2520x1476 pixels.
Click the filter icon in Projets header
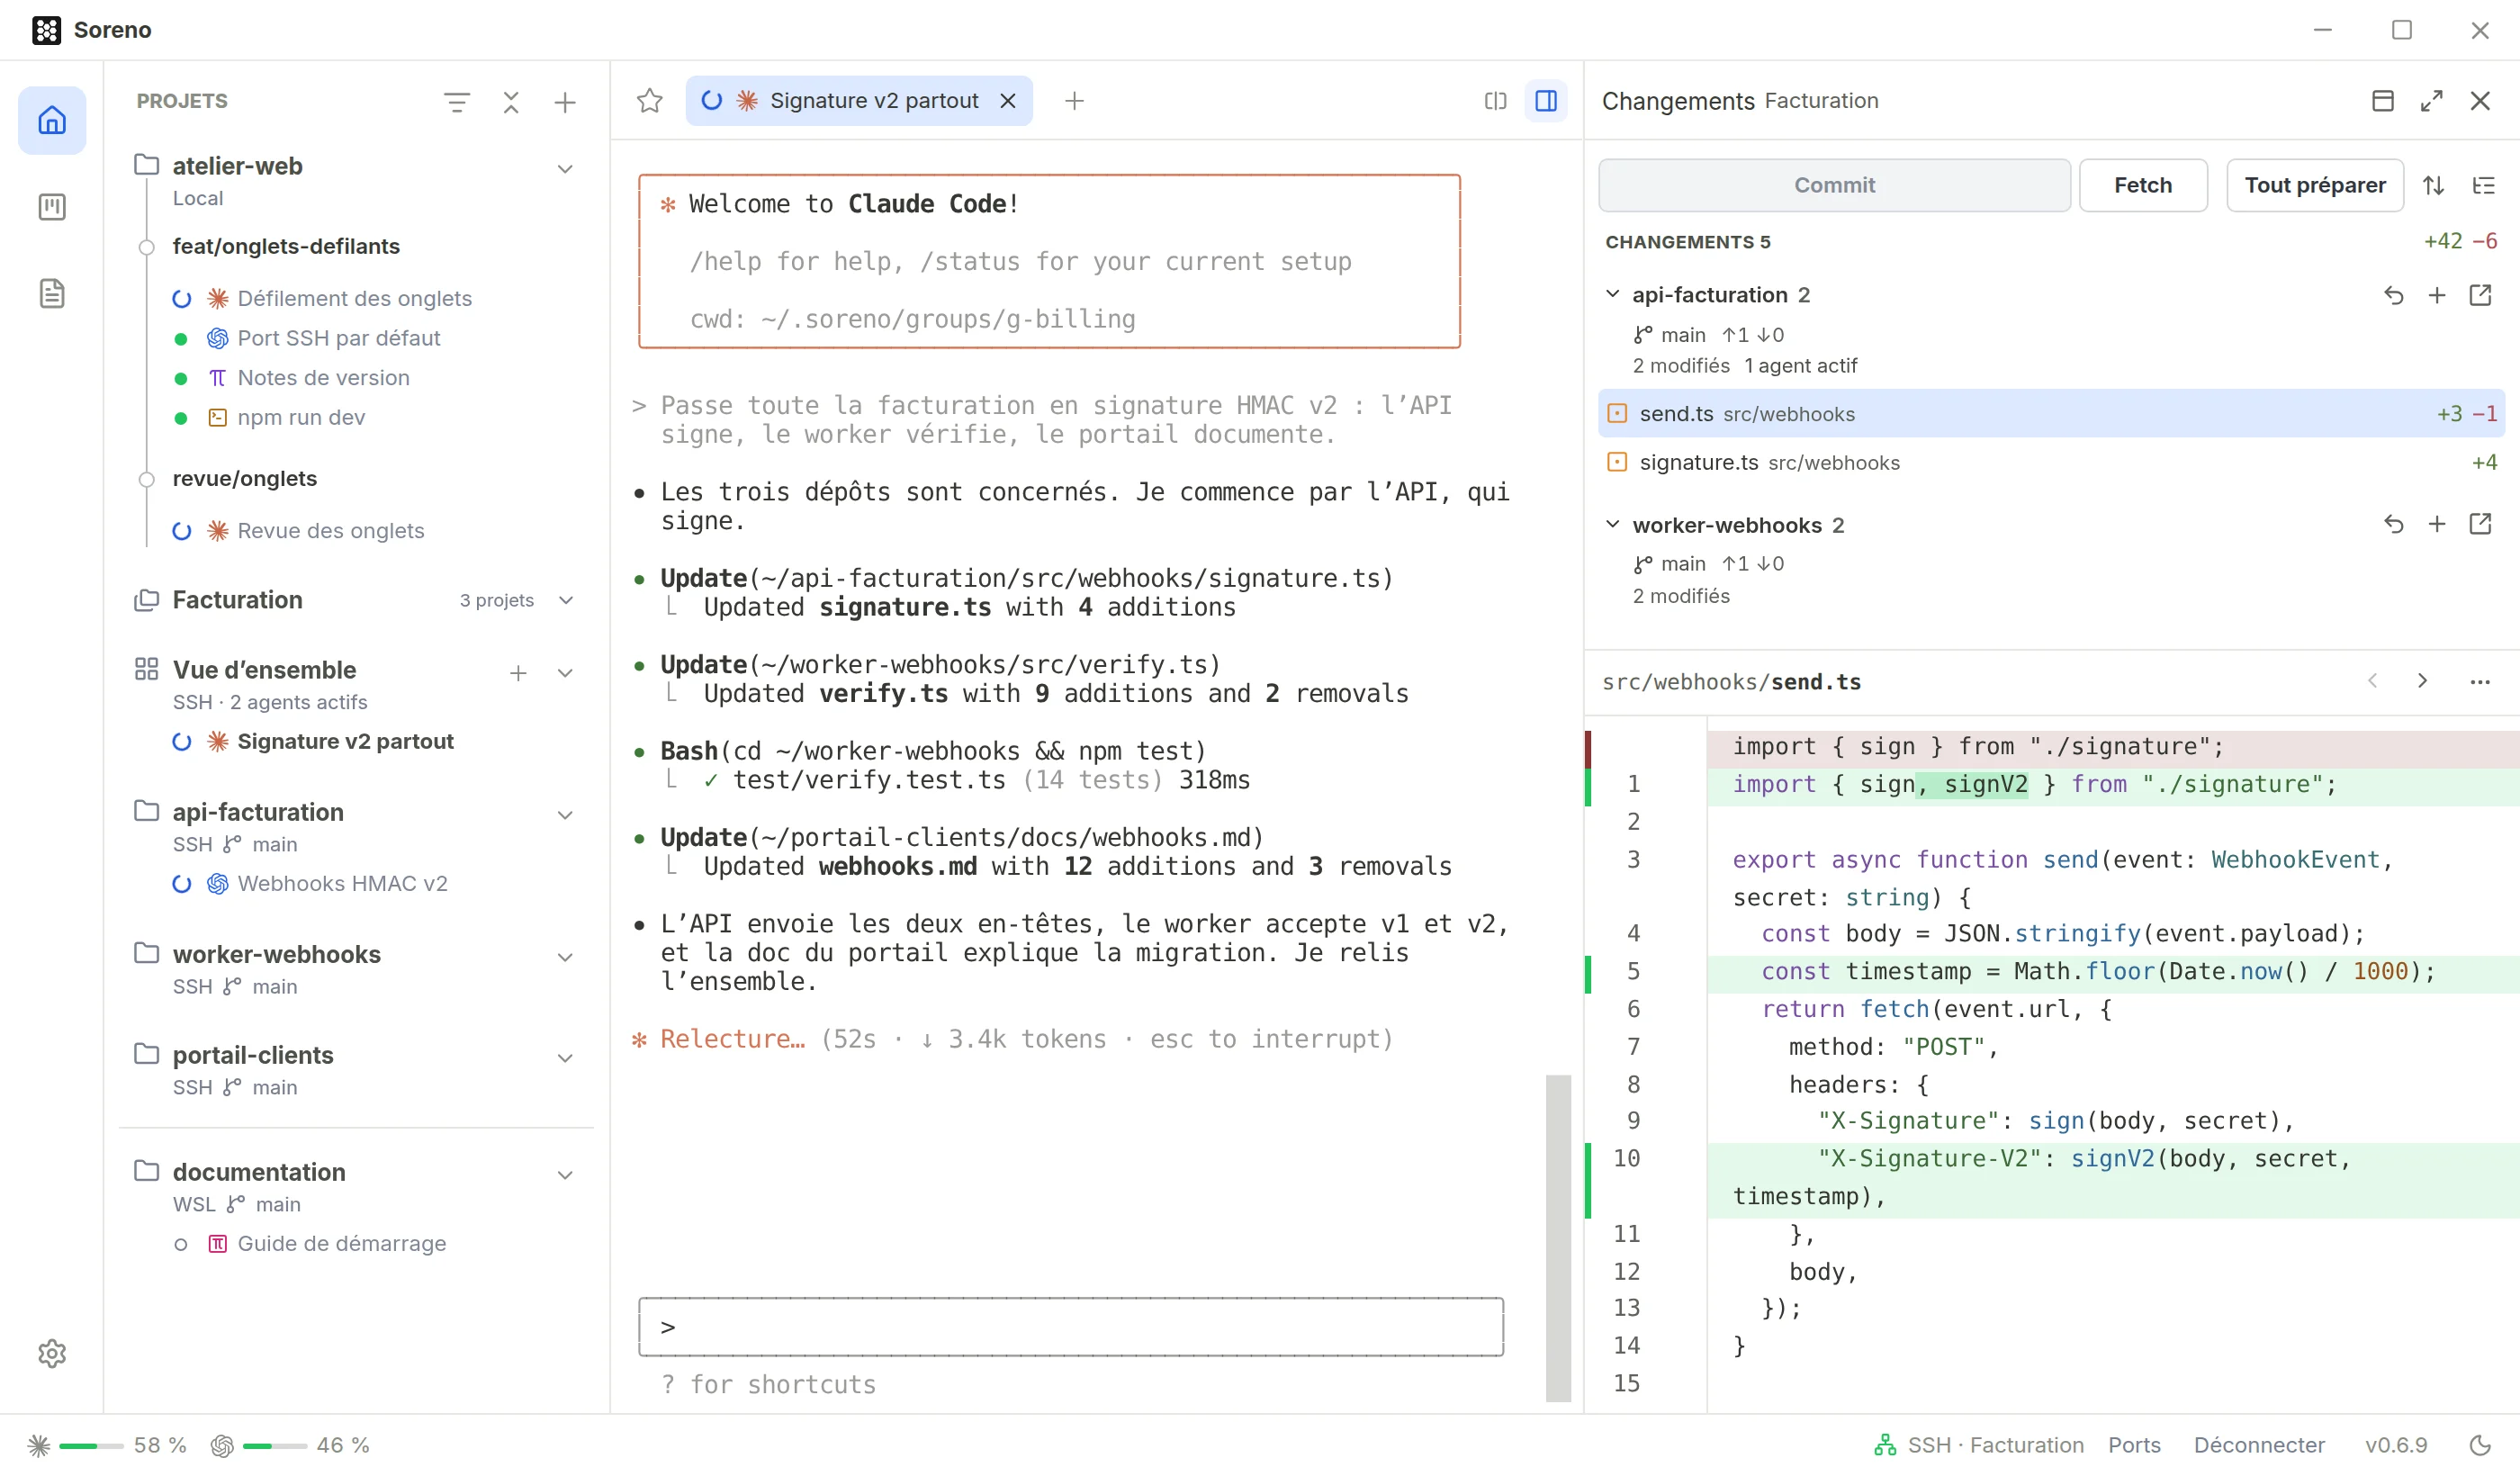(x=457, y=102)
